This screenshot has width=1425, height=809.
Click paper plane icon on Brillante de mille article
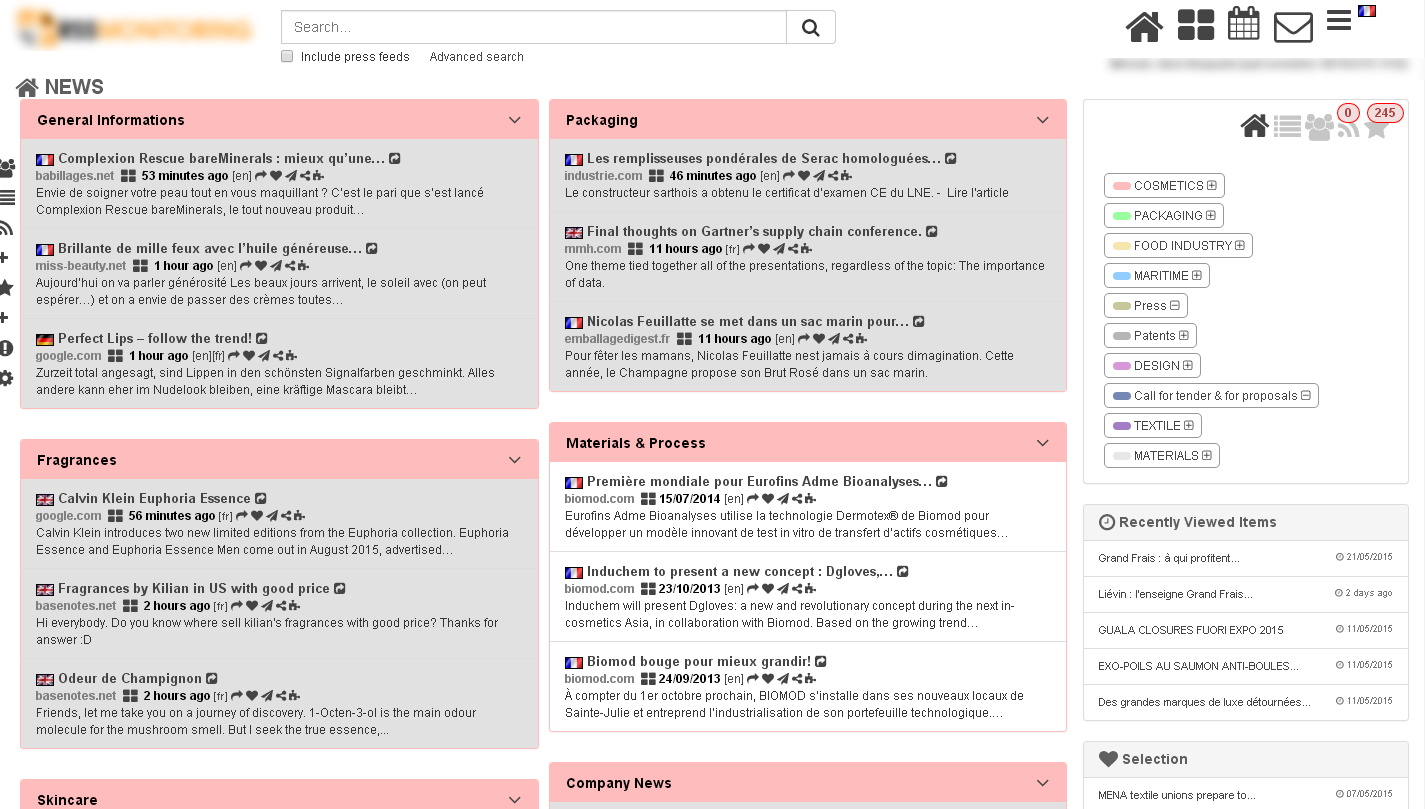click(274, 266)
